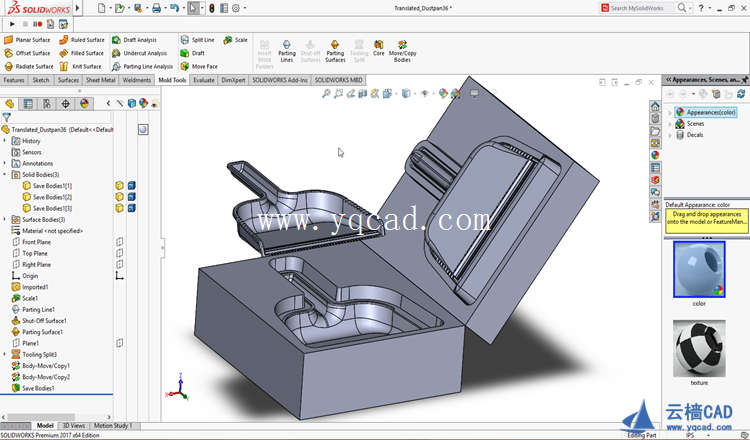
Task: Toggle Plane1 visibility icon
Action: tap(120, 343)
